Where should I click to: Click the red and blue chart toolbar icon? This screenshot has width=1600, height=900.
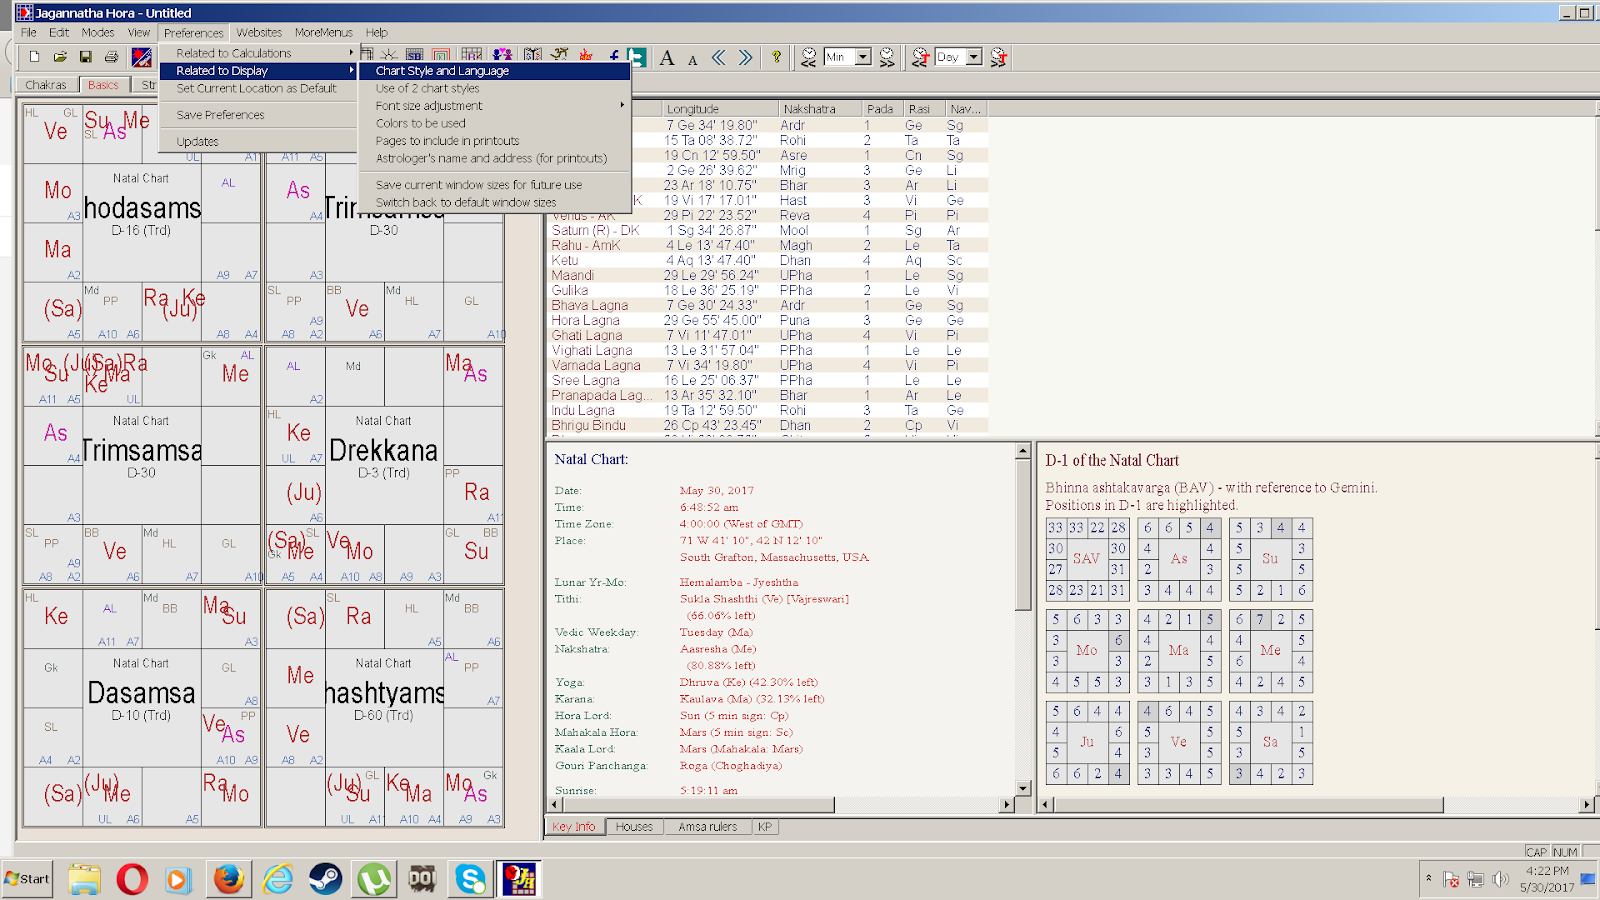pos(142,57)
